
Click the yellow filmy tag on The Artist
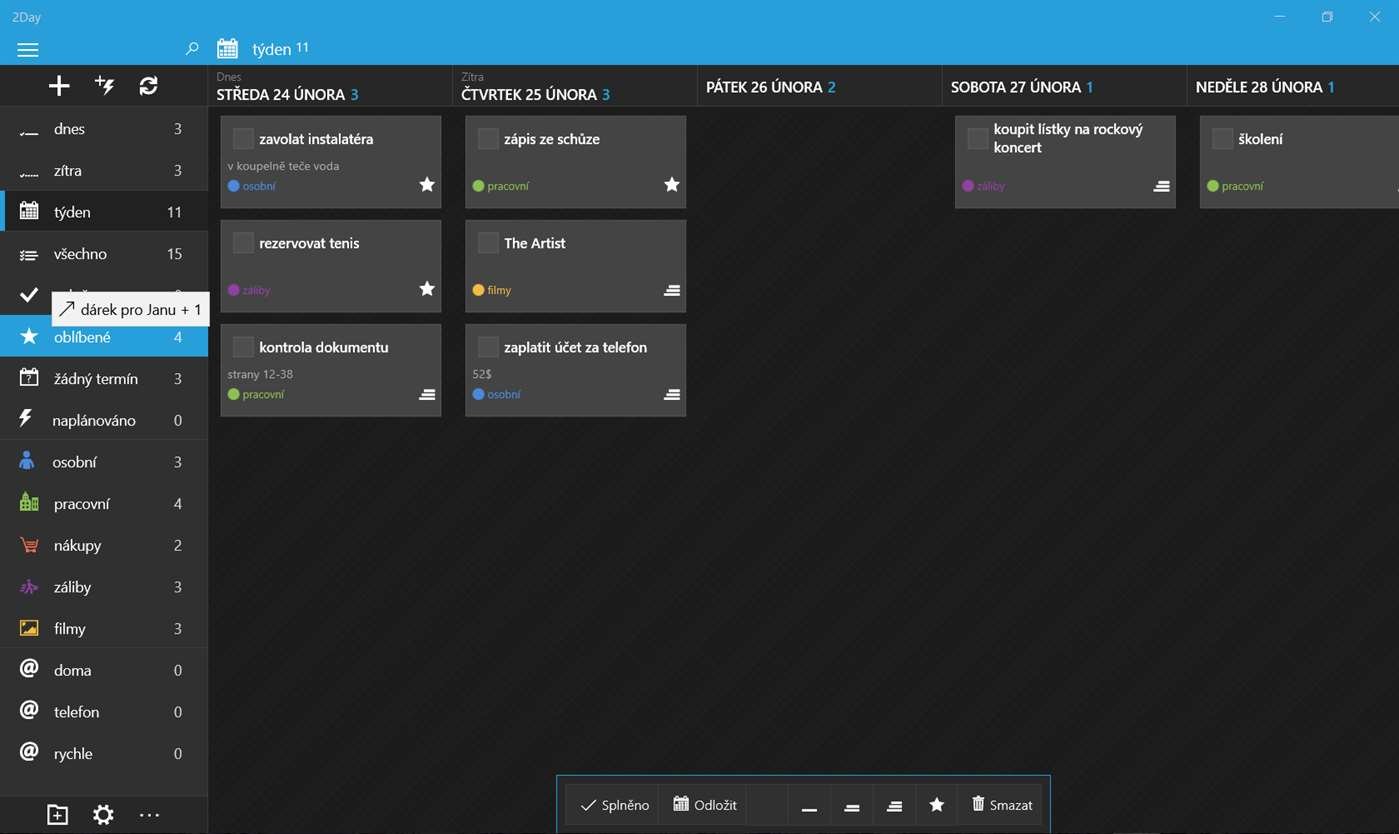(492, 290)
